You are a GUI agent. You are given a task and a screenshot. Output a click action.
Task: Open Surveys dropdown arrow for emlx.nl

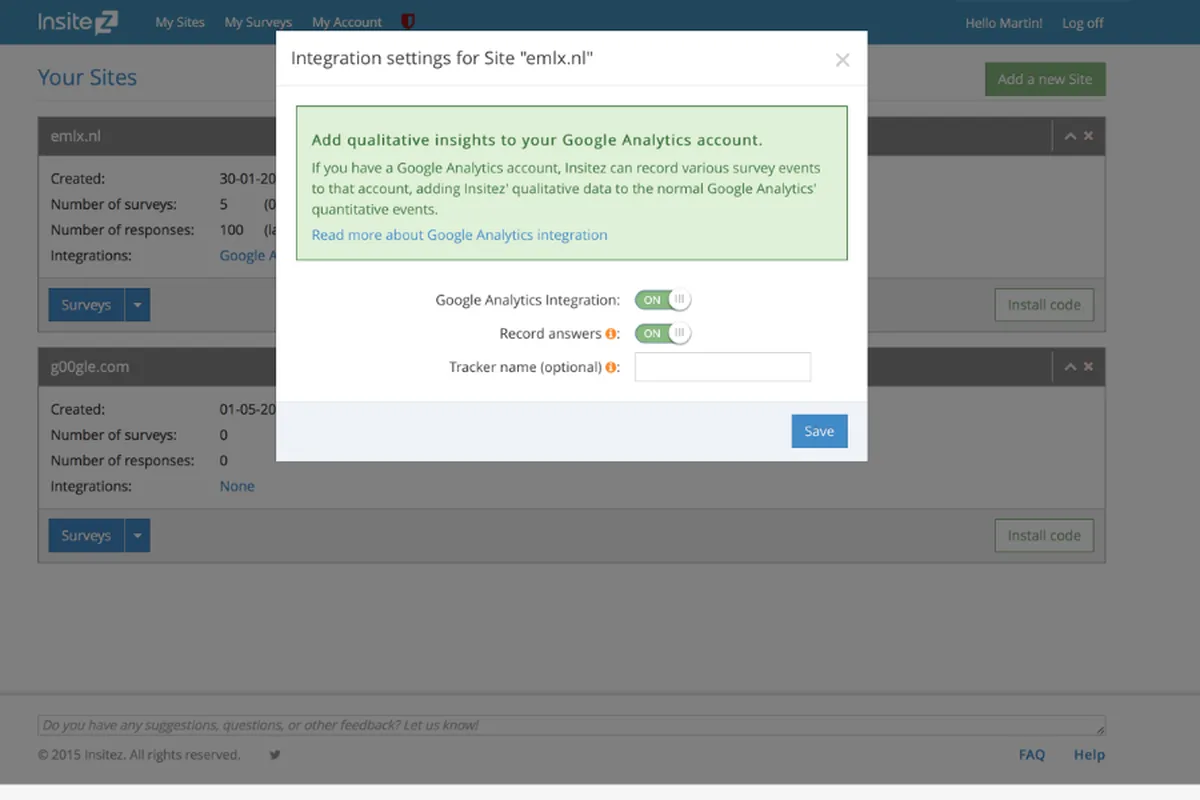point(138,305)
